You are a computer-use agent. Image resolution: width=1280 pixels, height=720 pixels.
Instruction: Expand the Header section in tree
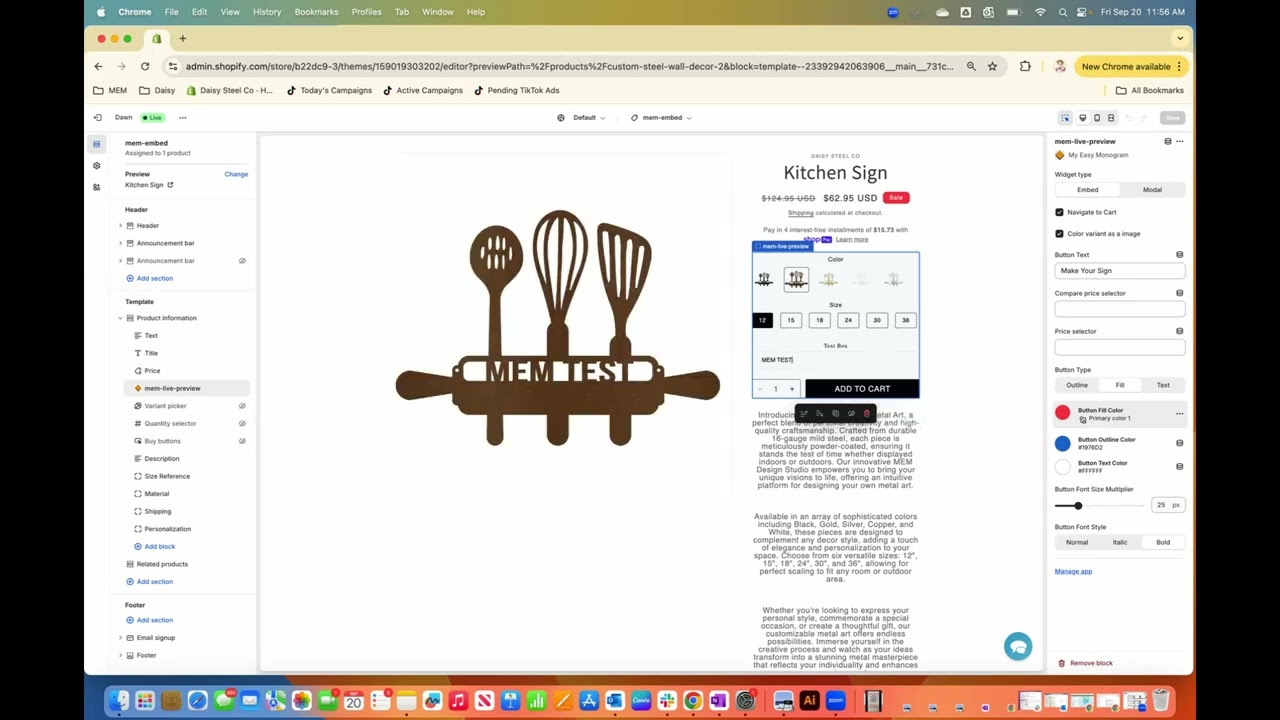point(121,226)
